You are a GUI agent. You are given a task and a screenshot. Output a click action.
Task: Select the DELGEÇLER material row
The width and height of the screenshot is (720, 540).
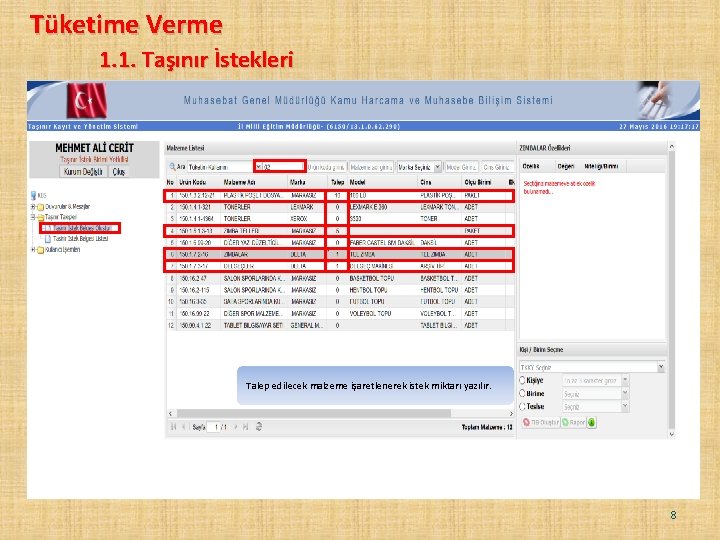click(x=339, y=266)
